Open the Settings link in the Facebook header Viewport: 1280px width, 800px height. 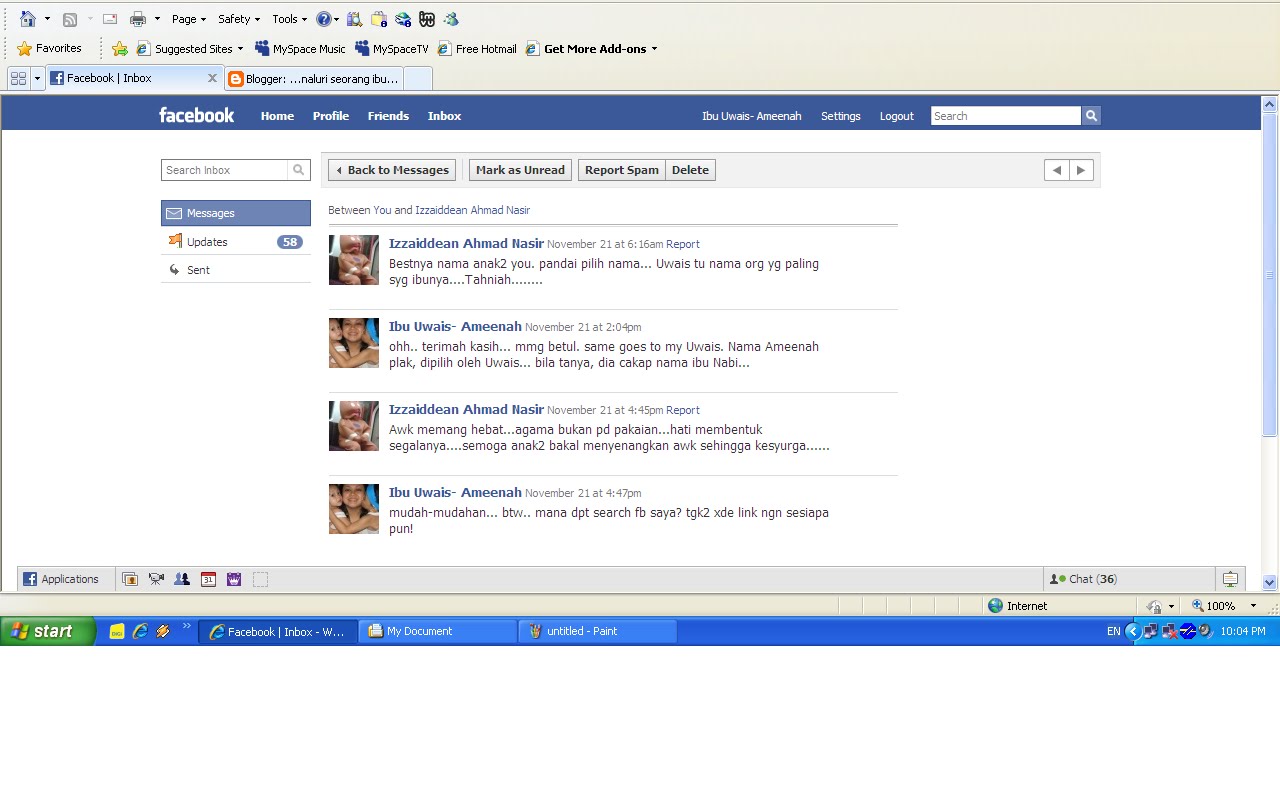(x=840, y=116)
